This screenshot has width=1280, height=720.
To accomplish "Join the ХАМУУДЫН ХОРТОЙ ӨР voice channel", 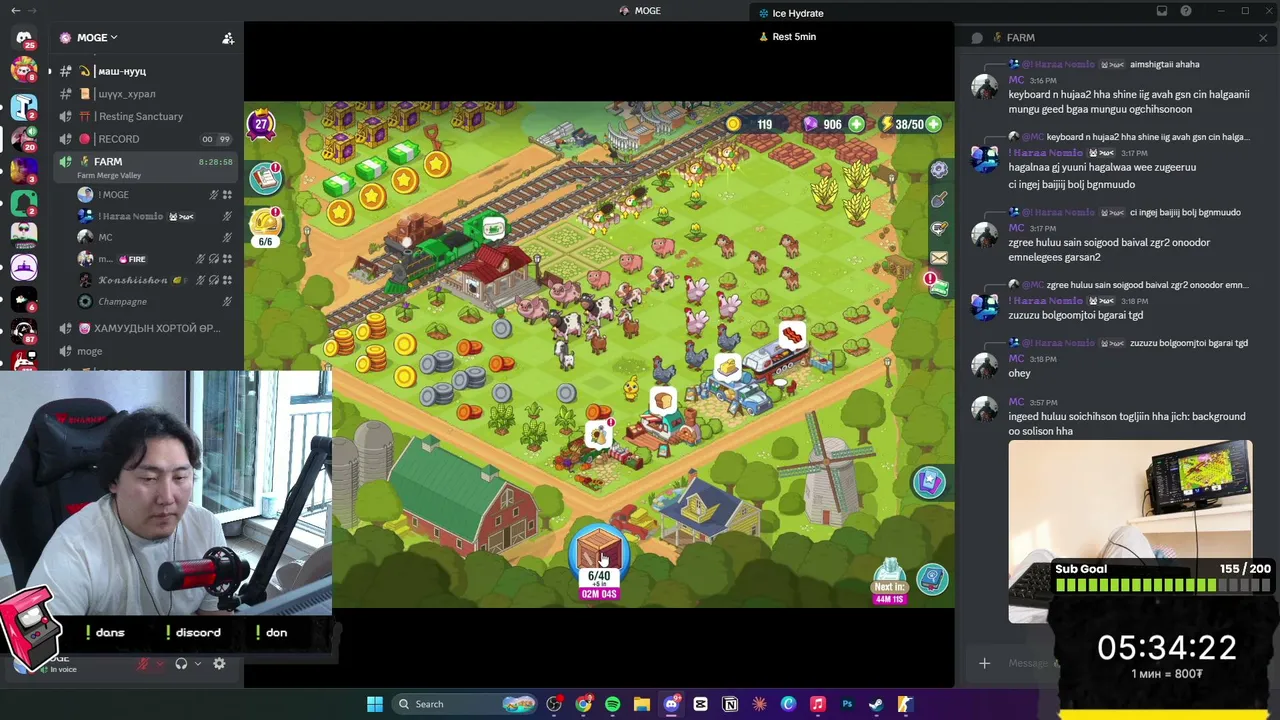I will [x=148, y=328].
